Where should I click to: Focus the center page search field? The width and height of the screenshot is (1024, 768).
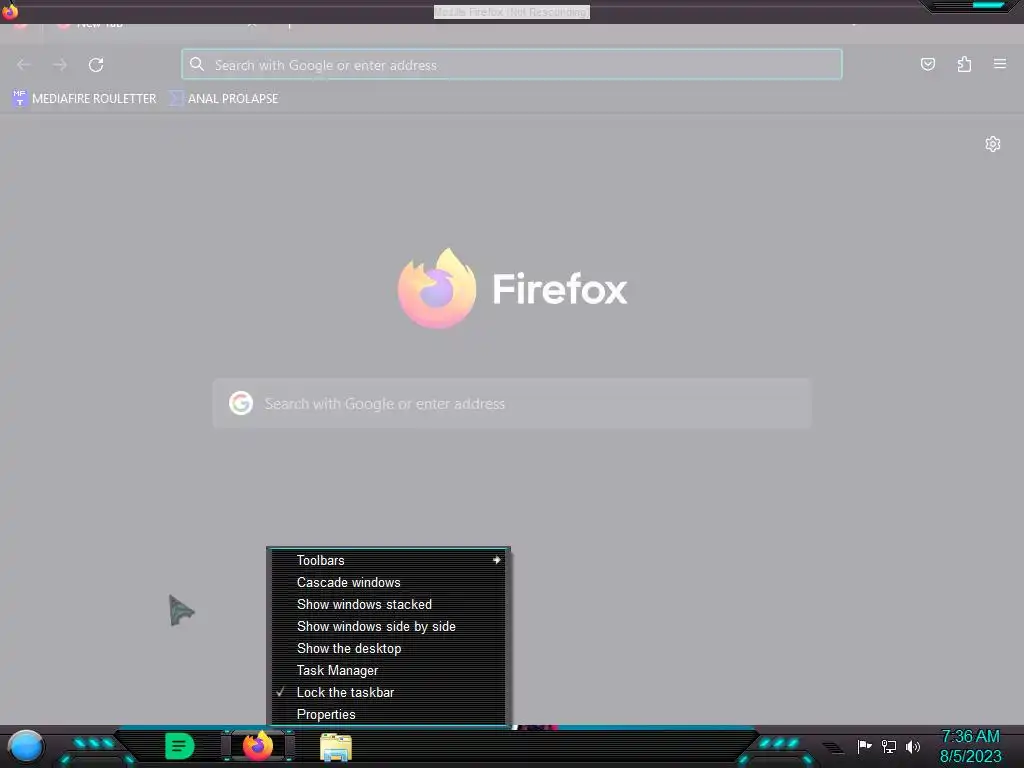pos(512,404)
